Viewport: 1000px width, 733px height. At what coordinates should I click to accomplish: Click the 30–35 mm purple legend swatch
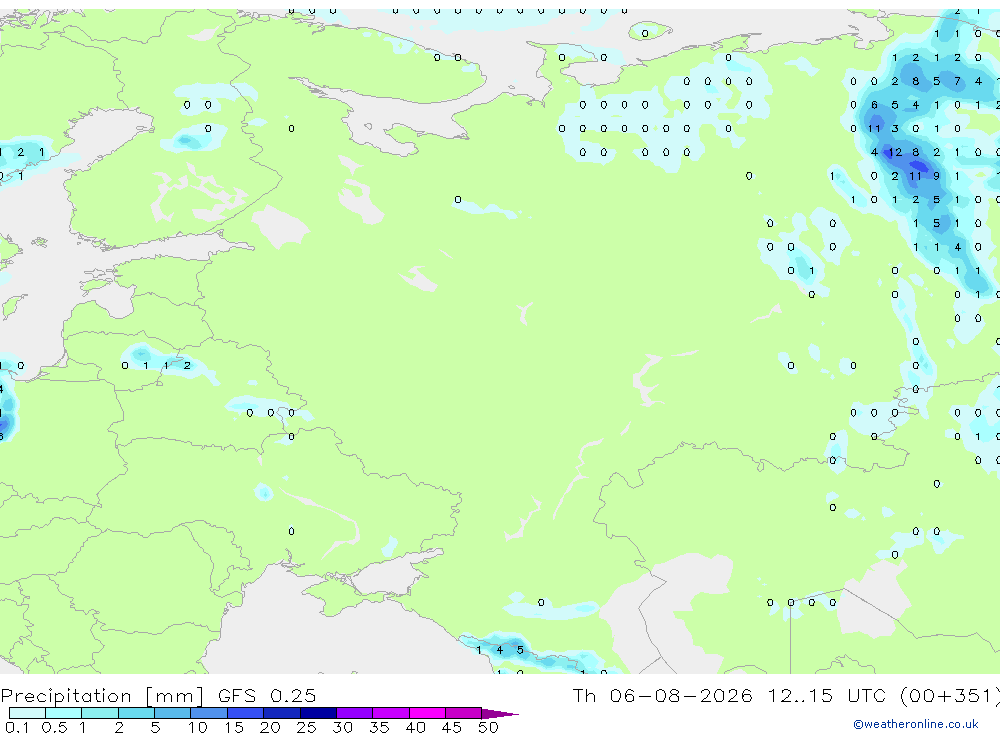click(355, 713)
